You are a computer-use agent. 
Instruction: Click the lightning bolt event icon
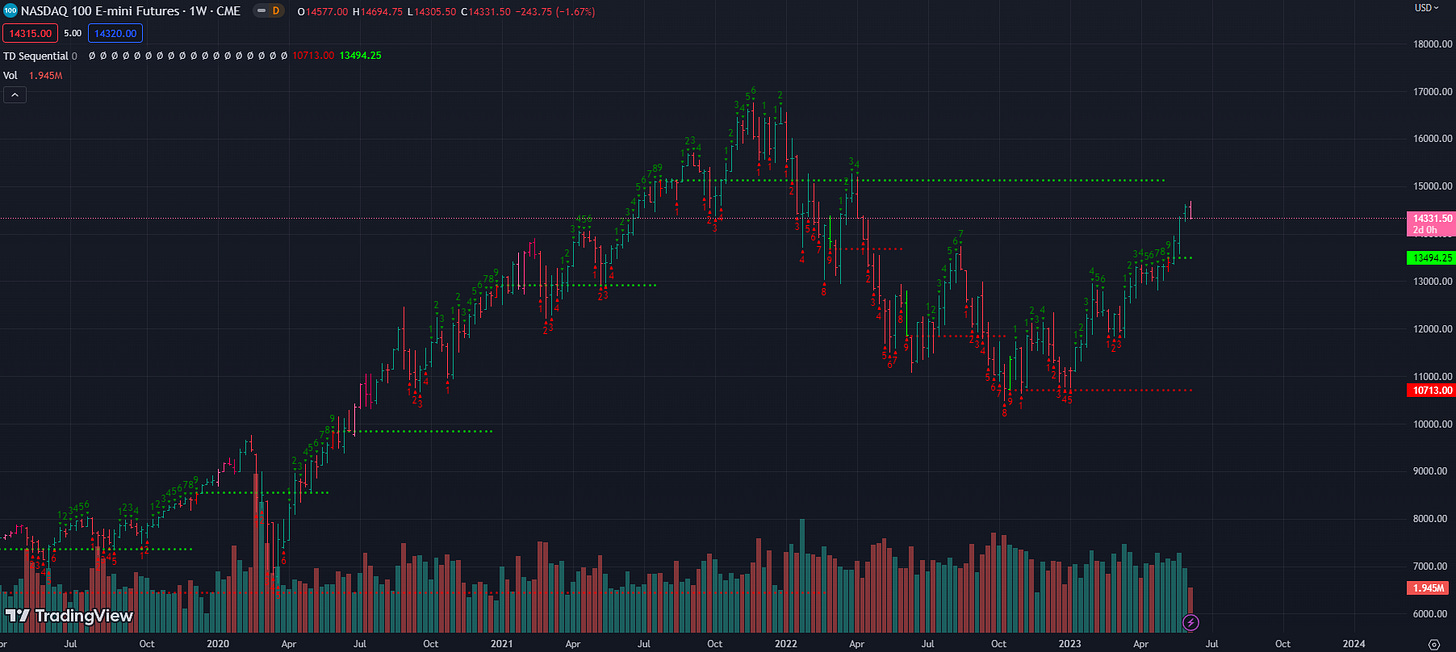pyautogui.click(x=1191, y=622)
